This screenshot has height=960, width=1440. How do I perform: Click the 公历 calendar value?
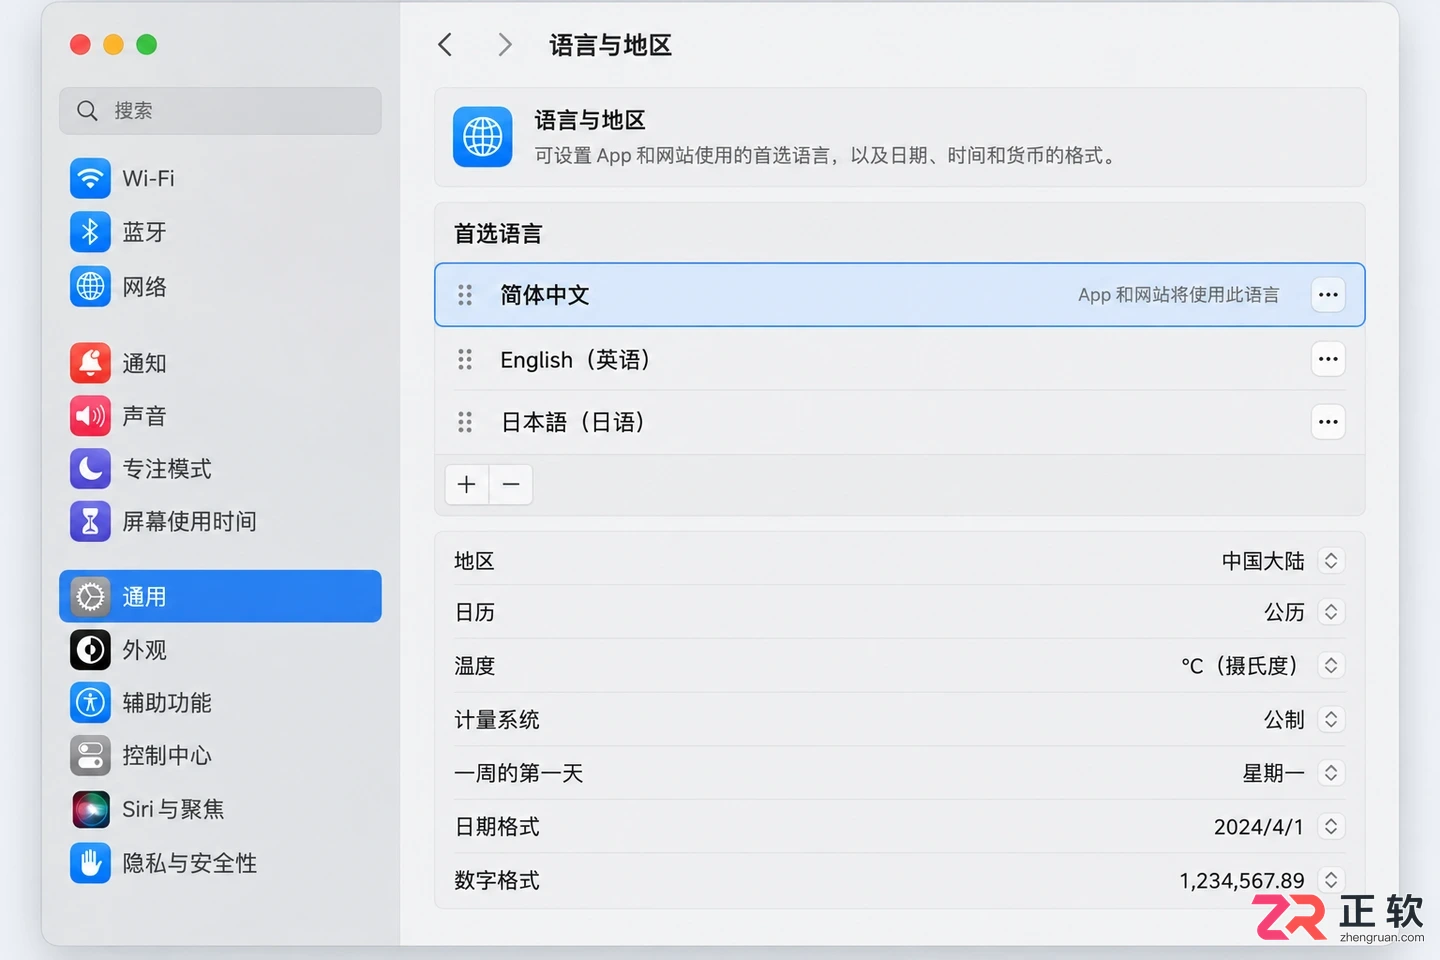pyautogui.click(x=1284, y=612)
